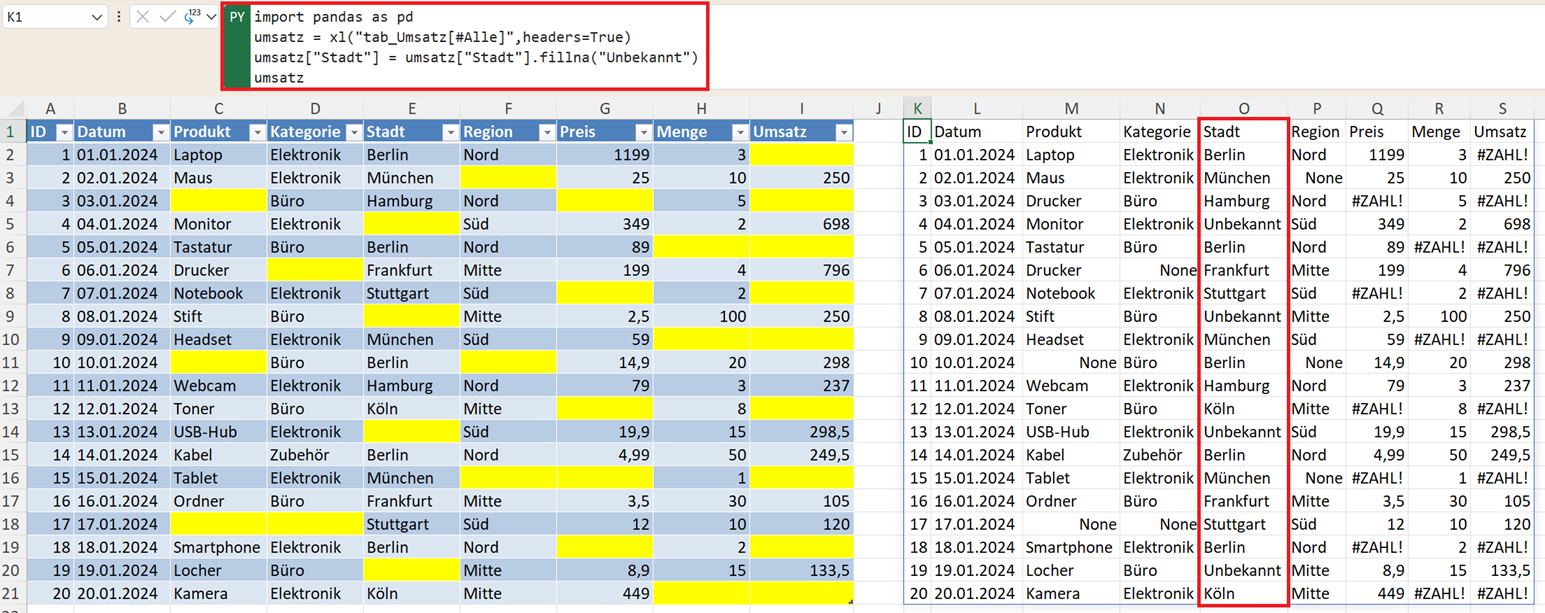Screen dimensions: 1545x613
Task: Click the cancel X icon in formula bar
Action: (x=143, y=17)
